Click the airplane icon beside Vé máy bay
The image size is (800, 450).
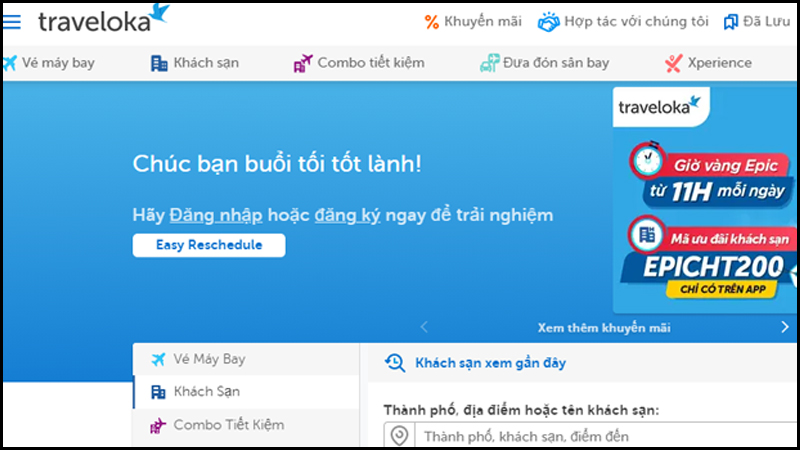click(x=10, y=63)
